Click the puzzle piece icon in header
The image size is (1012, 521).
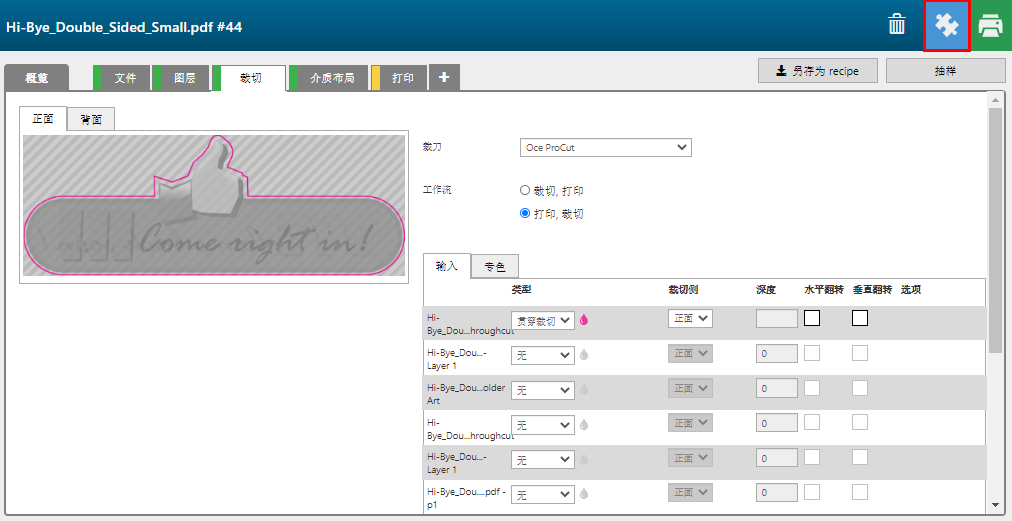(946, 26)
